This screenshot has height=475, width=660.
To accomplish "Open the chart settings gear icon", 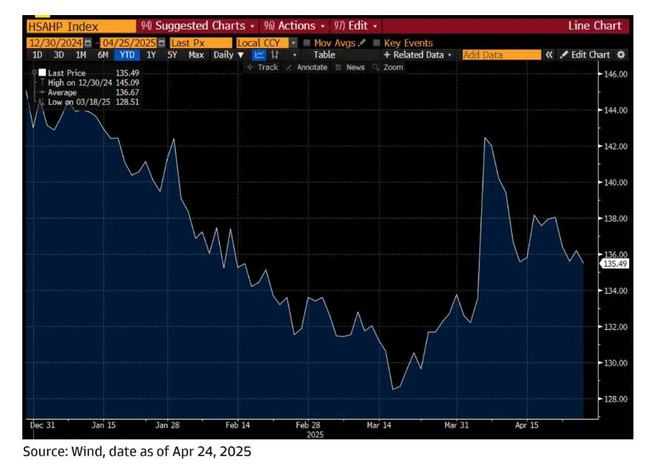I will point(621,55).
